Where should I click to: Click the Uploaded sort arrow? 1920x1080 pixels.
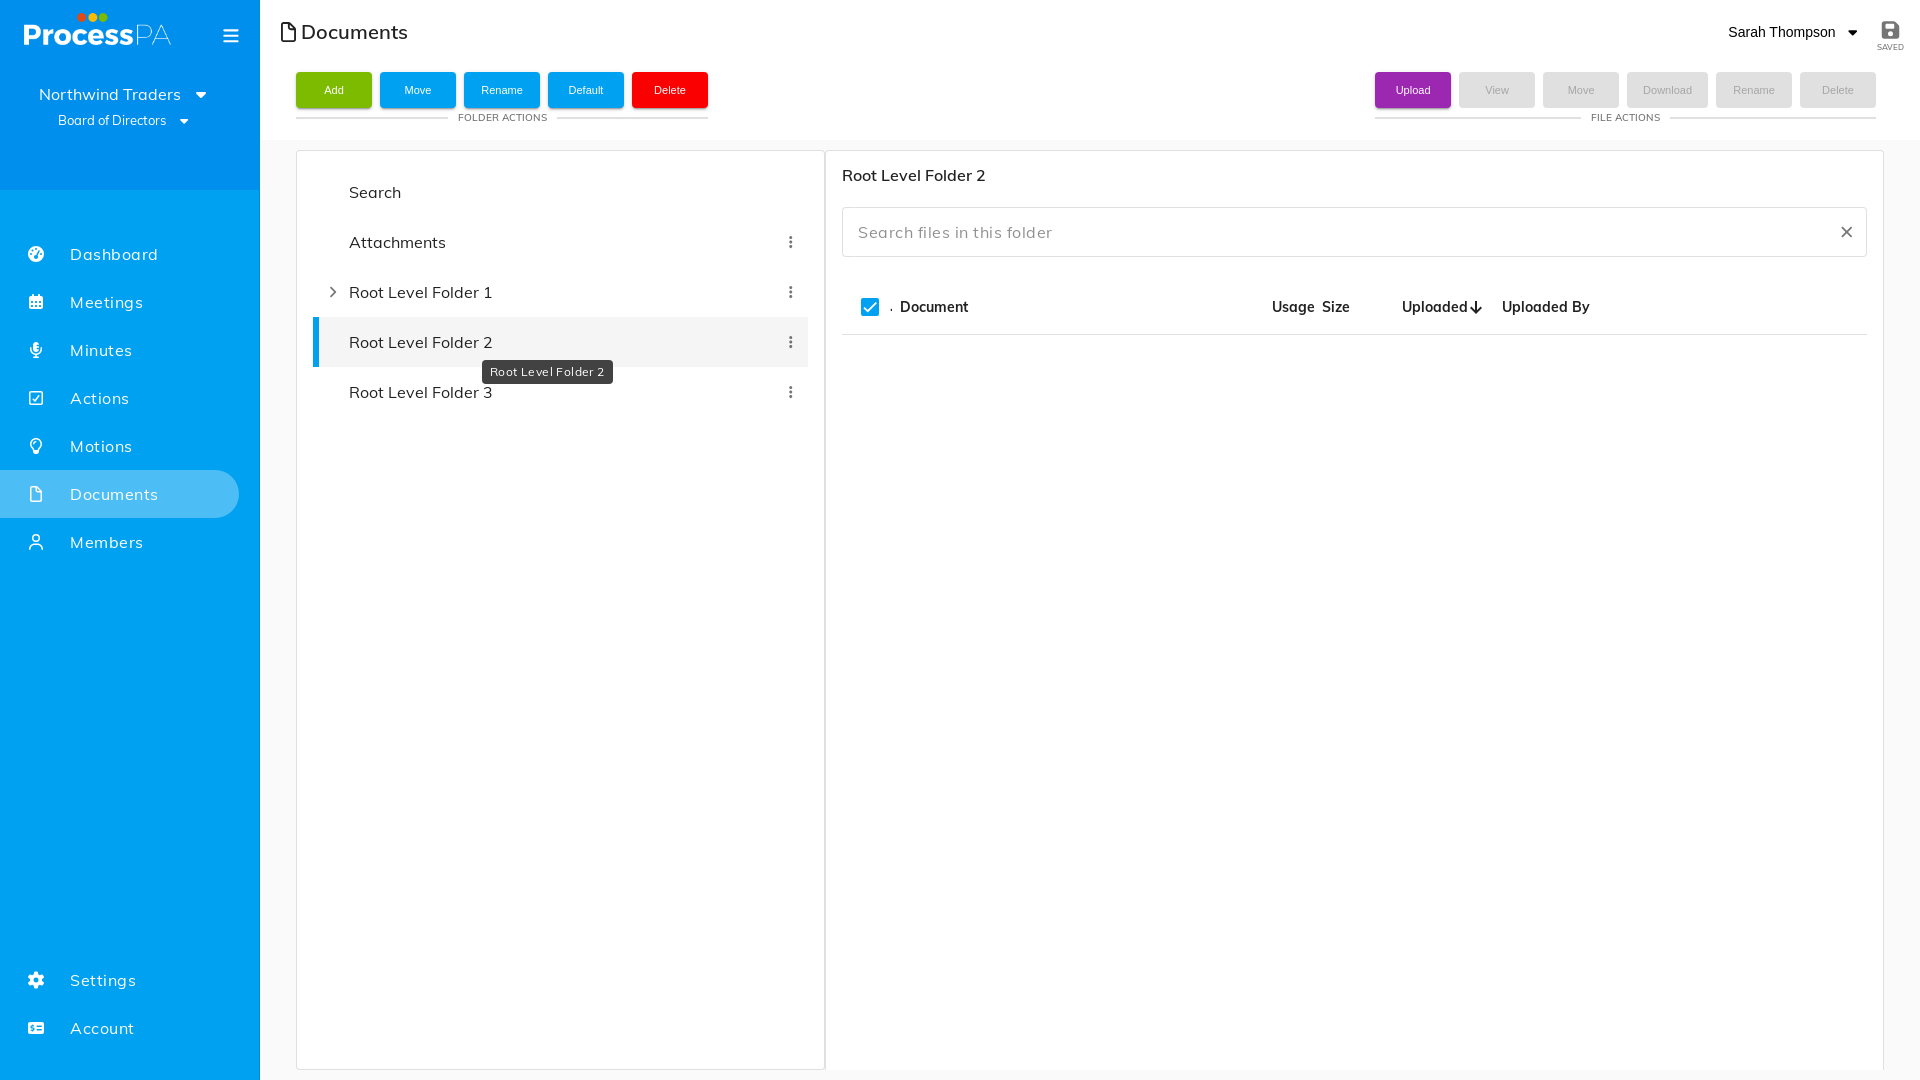tap(1476, 307)
